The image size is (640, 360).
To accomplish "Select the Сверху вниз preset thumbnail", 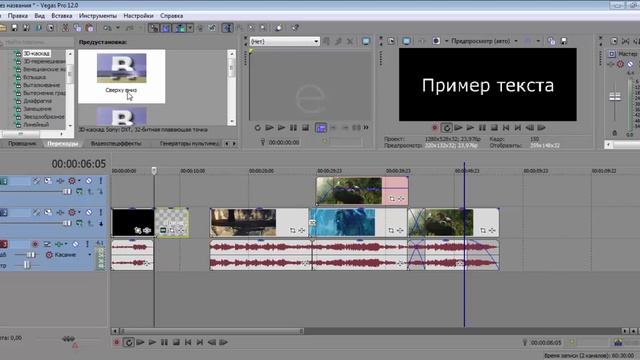I will point(121,76).
